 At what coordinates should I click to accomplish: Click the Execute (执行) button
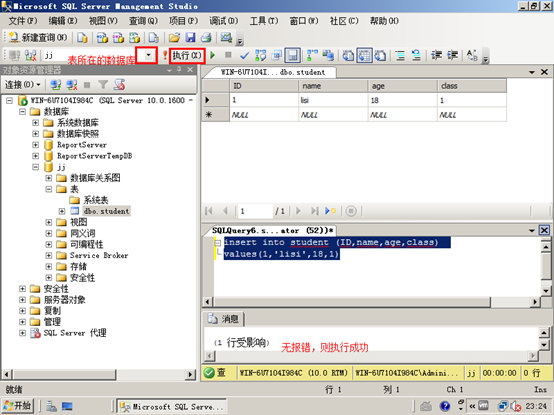tap(187, 55)
